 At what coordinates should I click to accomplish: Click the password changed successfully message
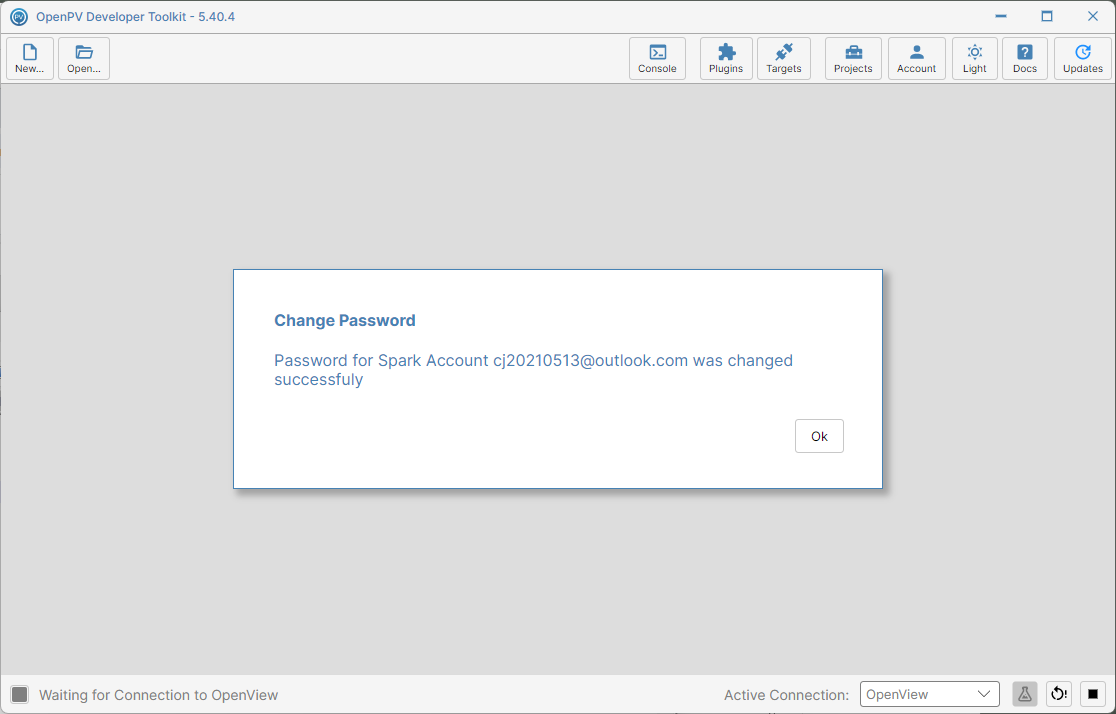point(533,369)
